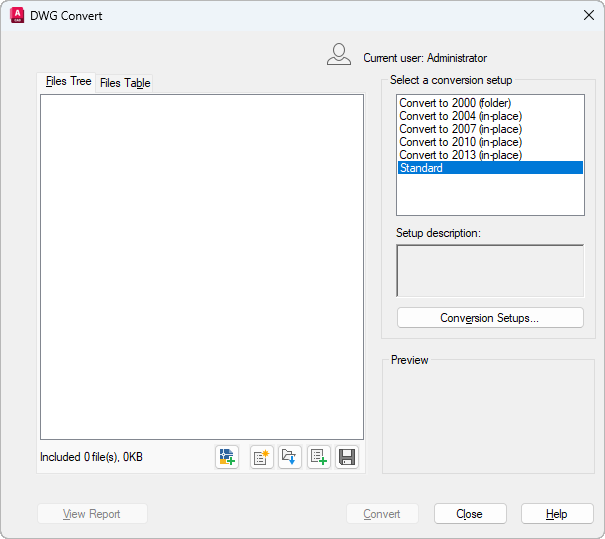605x539 pixels.
Task: Open Help for DWG Convert
Action: 557,514
